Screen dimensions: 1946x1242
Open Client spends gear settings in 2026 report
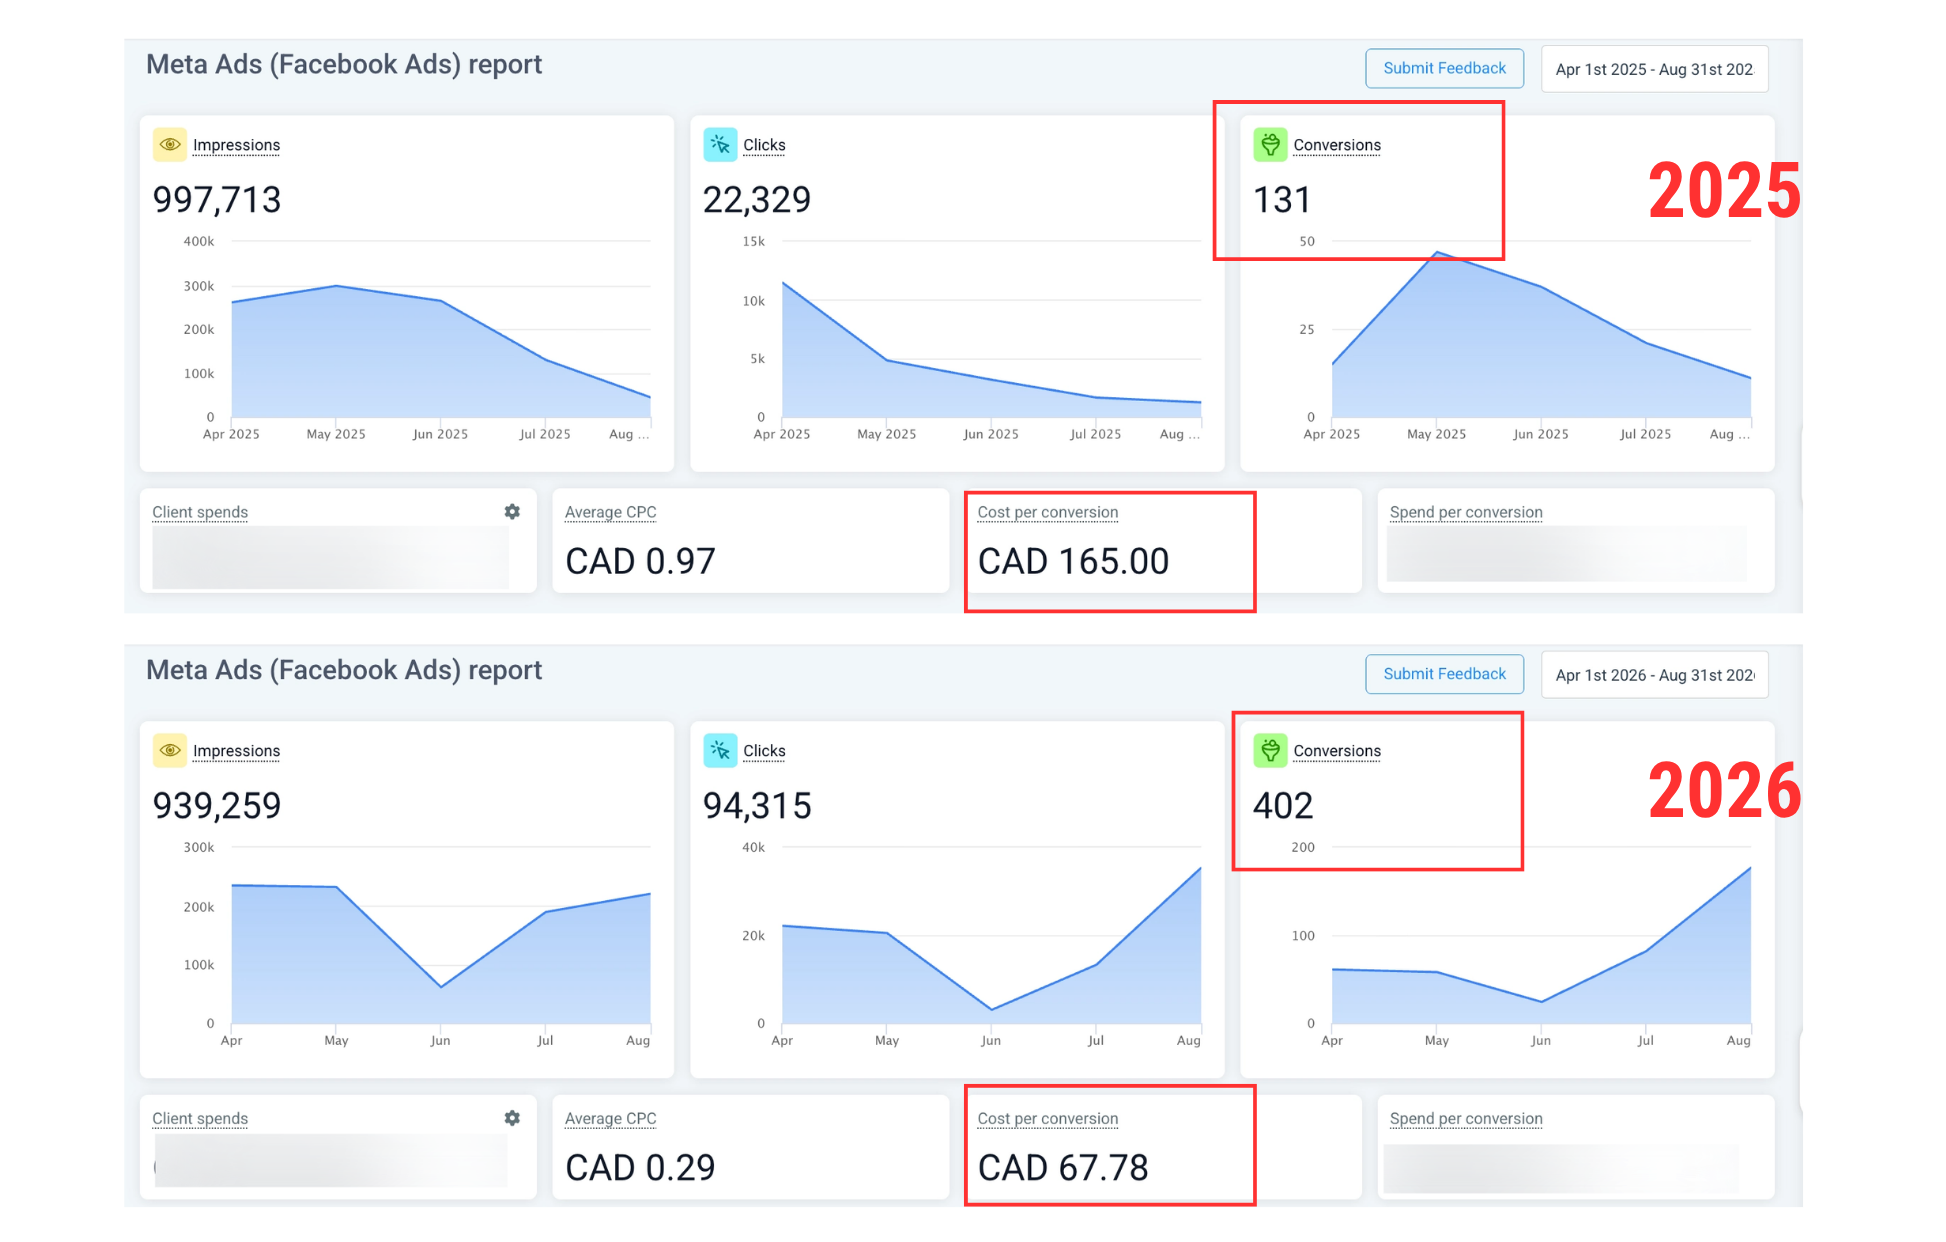coord(512,1118)
